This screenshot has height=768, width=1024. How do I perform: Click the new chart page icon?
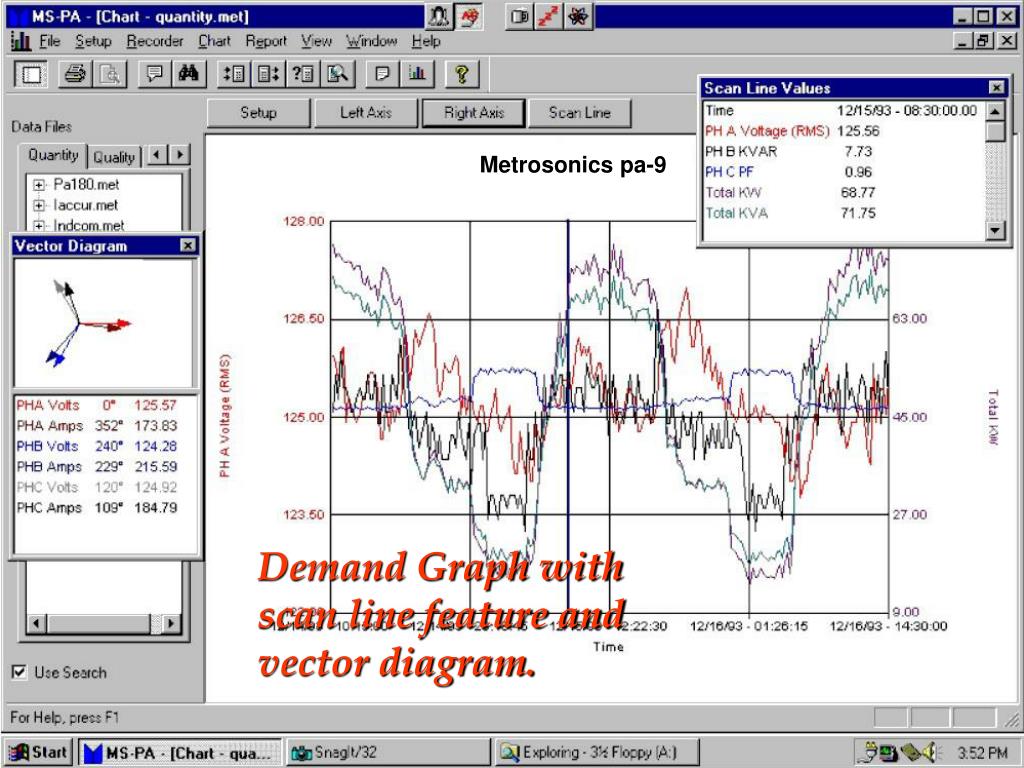pyautogui.click(x=31, y=74)
